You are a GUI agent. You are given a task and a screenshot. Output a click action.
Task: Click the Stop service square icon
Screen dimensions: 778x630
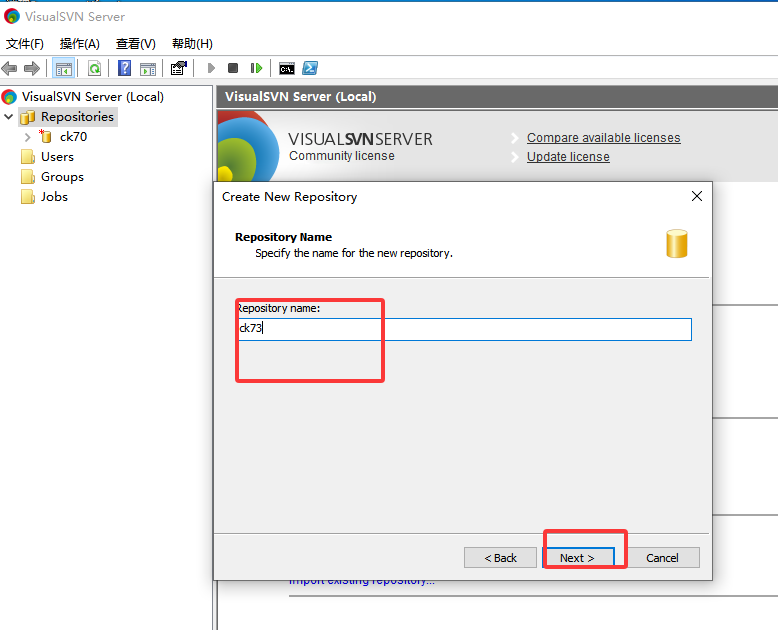pyautogui.click(x=233, y=68)
